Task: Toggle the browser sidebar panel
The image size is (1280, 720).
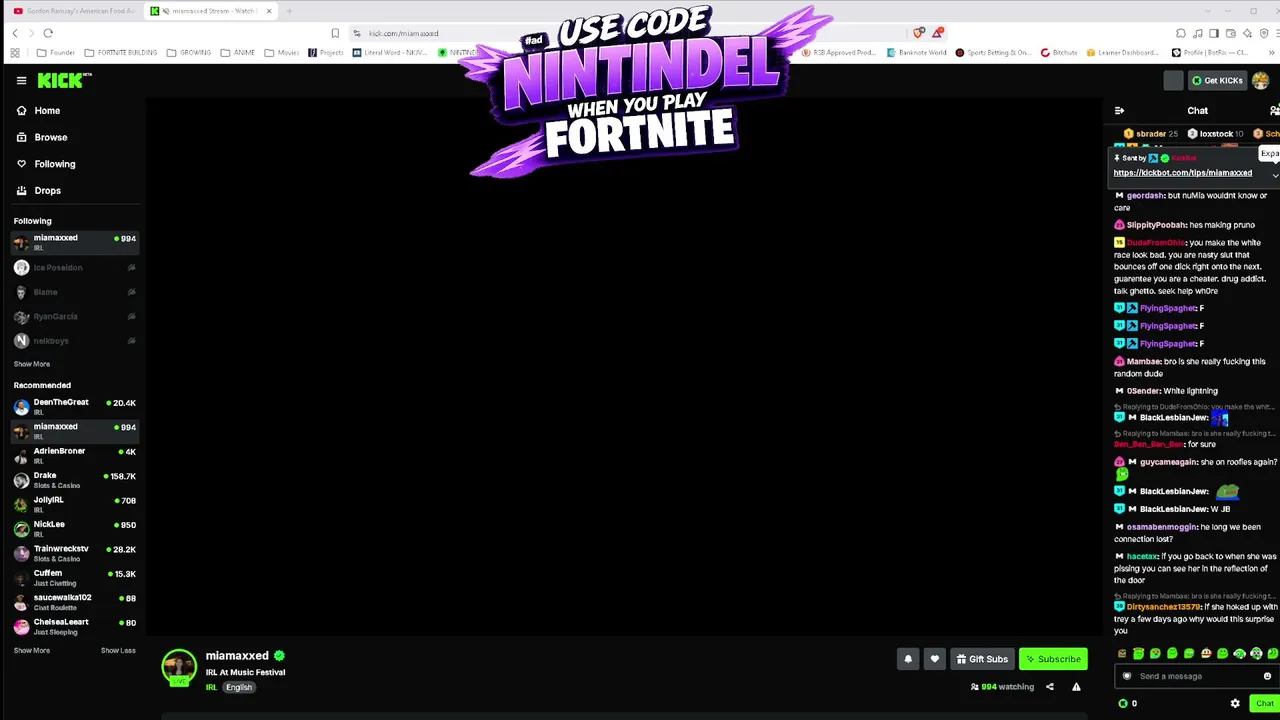Action: (1214, 33)
